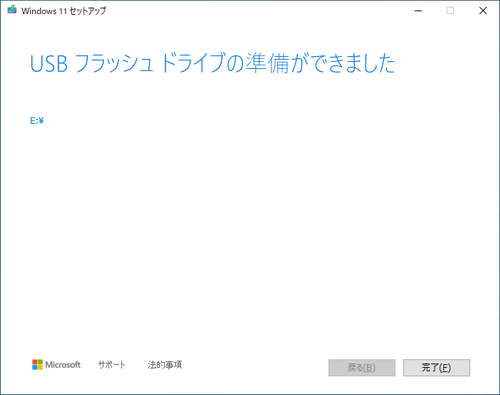Click the Windows 11 セットアップ title text
Screen dimensions: 500x395
pos(64,11)
